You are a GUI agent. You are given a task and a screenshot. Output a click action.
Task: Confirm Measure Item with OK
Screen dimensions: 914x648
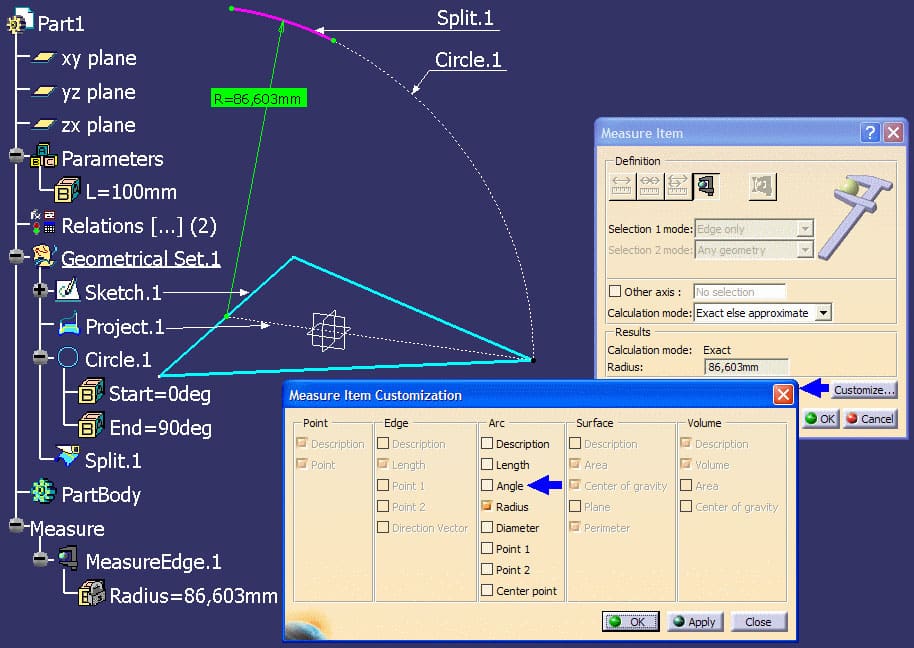pos(820,418)
